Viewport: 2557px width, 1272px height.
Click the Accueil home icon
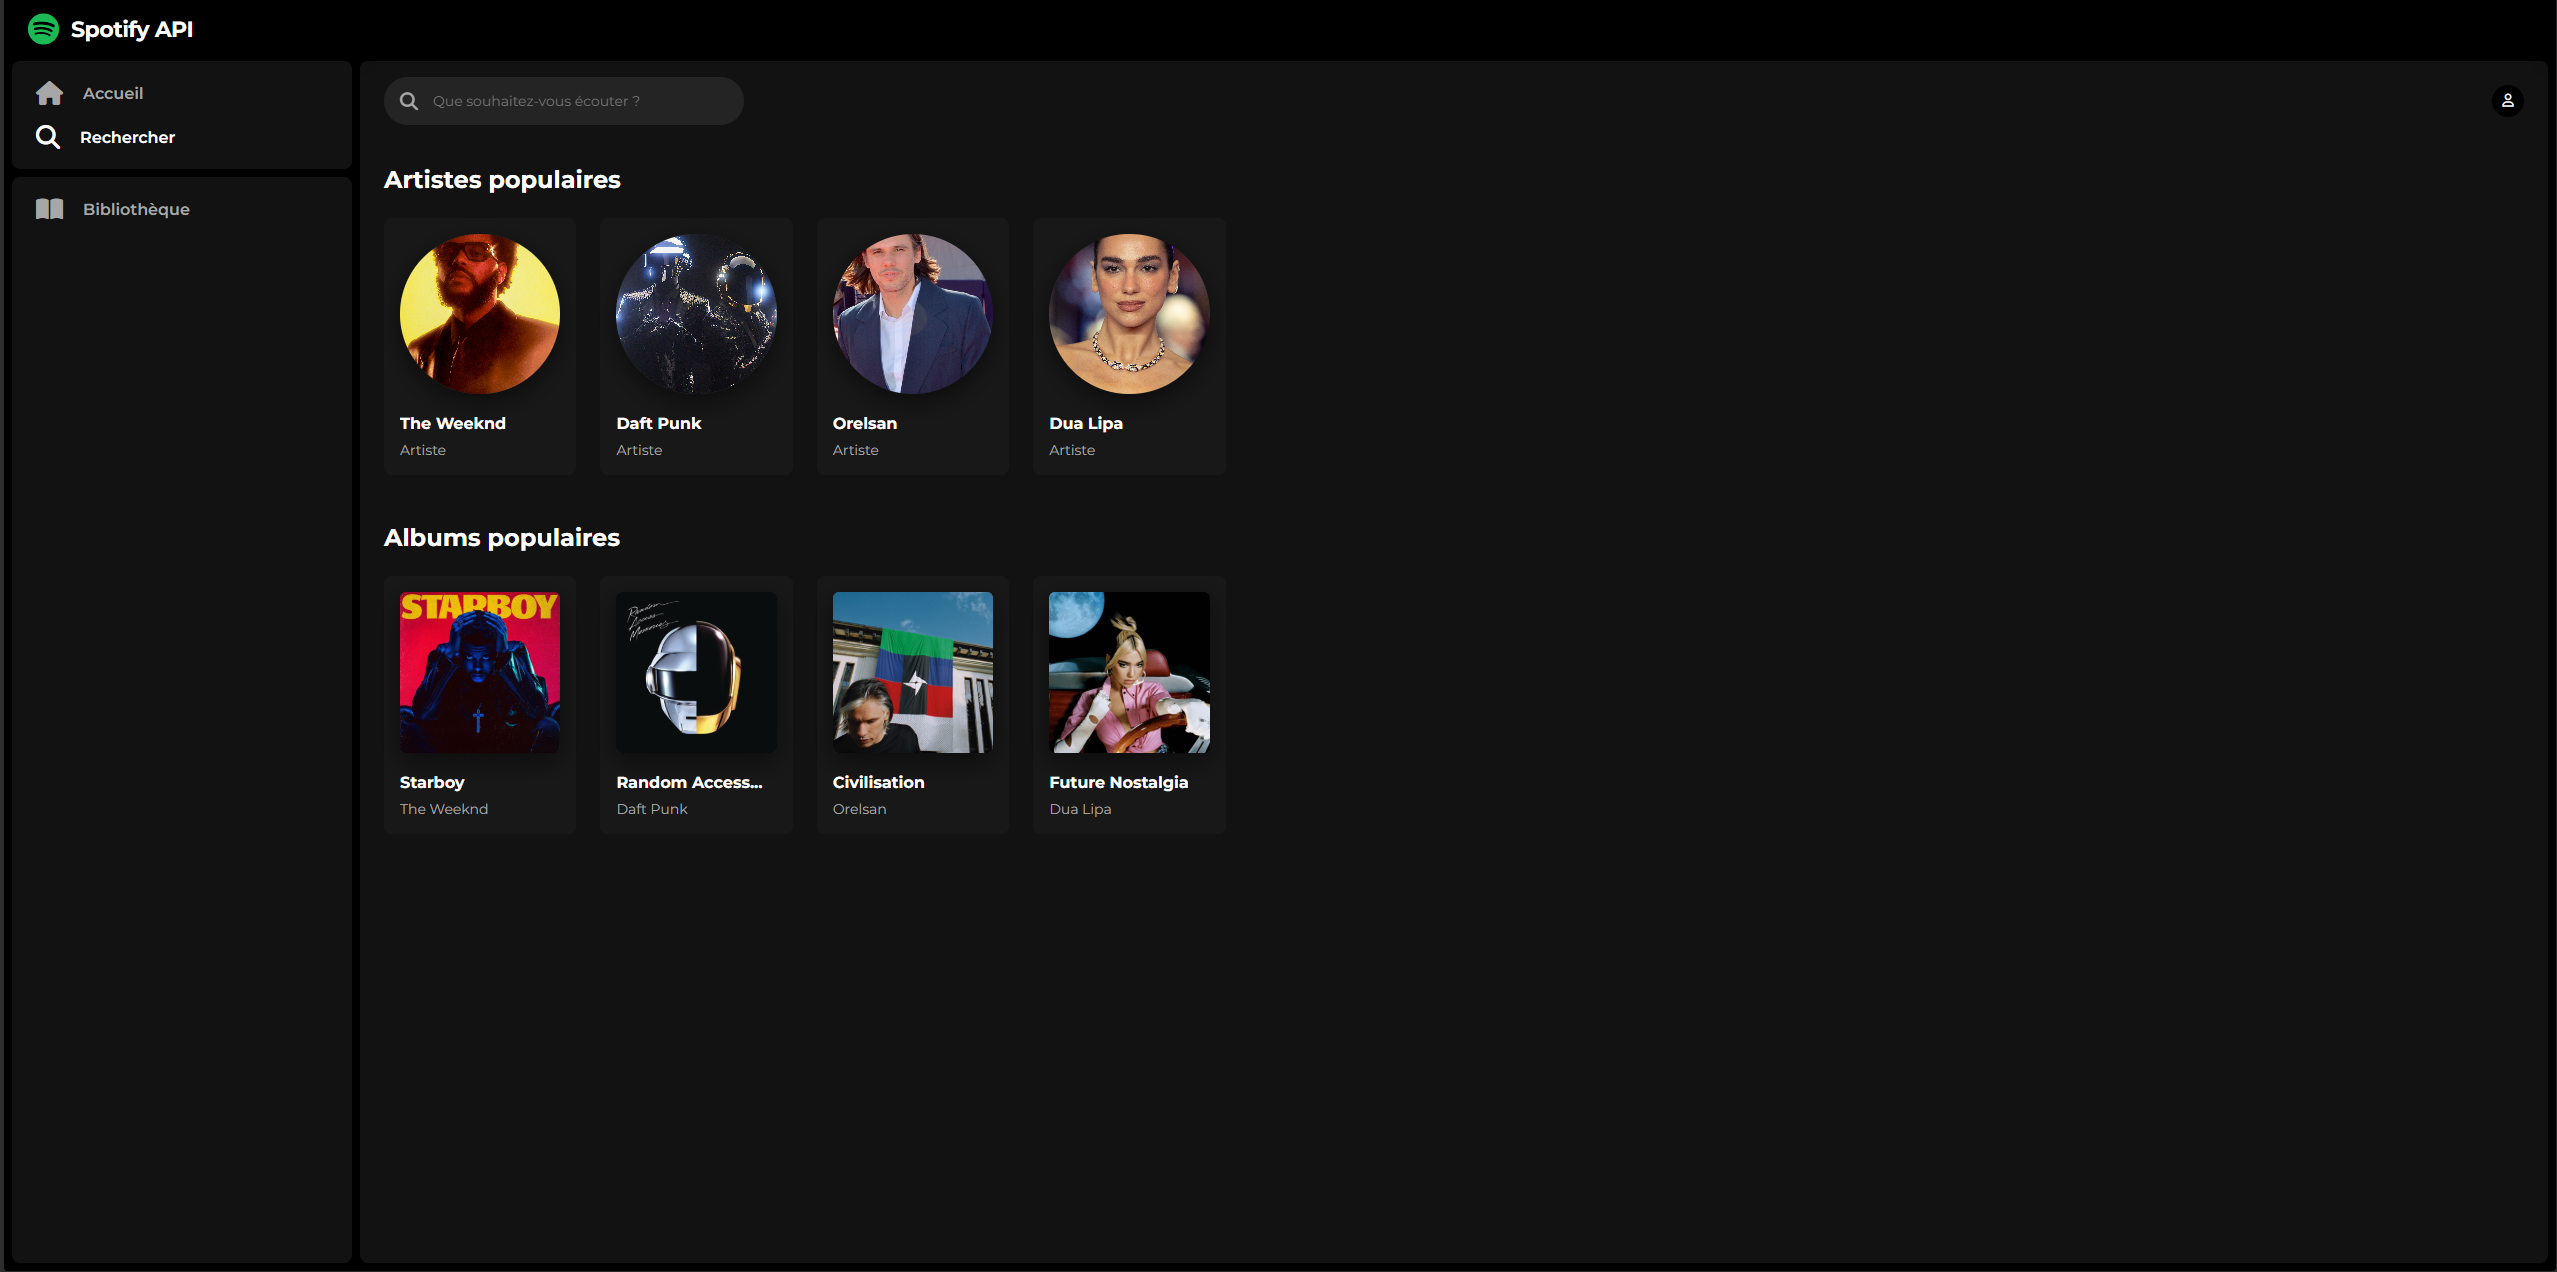49,93
